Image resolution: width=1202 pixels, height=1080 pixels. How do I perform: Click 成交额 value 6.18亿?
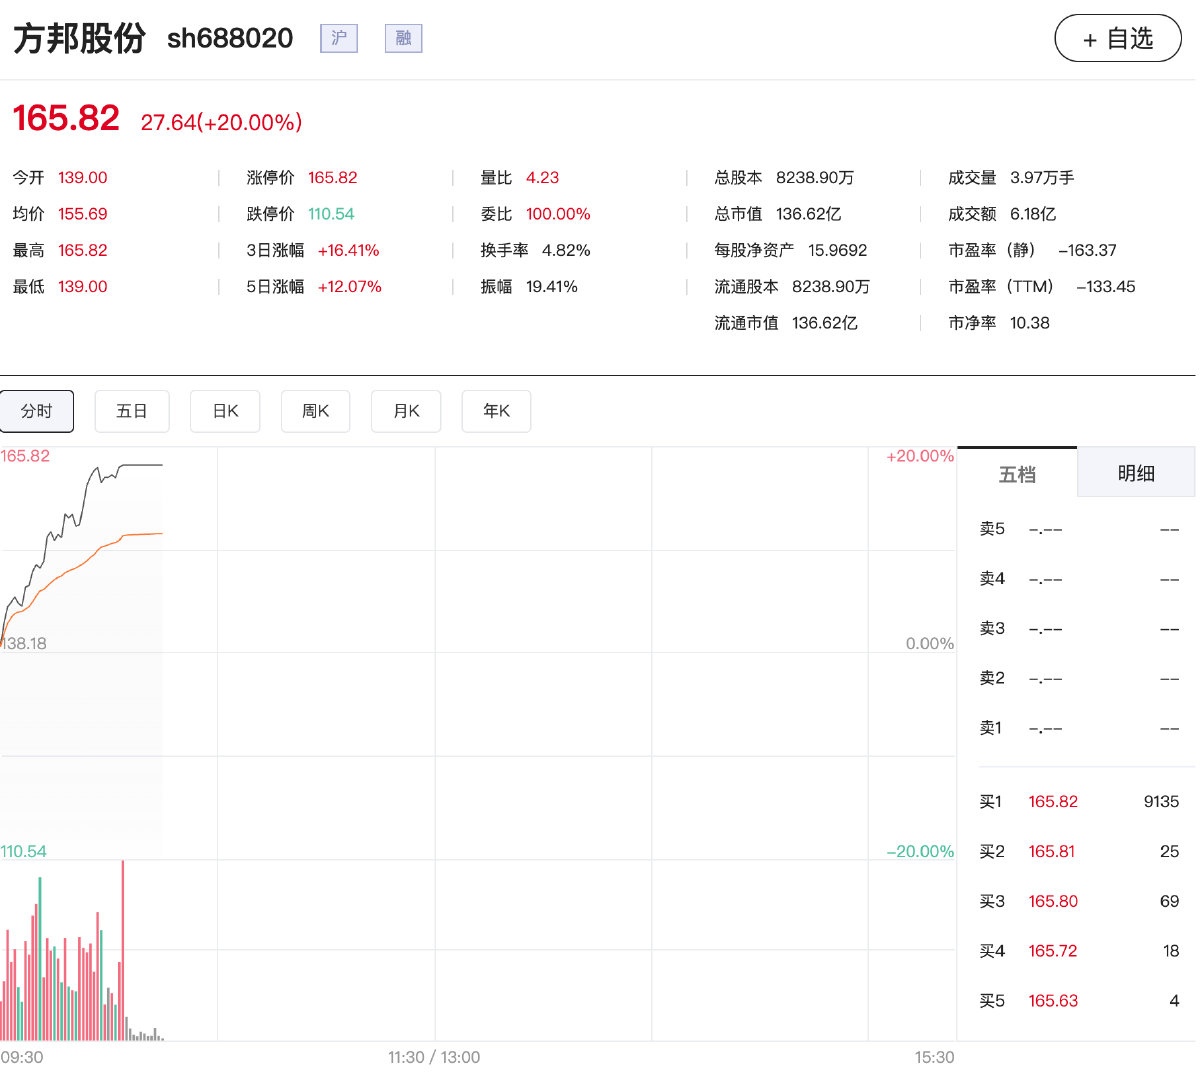coord(1033,214)
